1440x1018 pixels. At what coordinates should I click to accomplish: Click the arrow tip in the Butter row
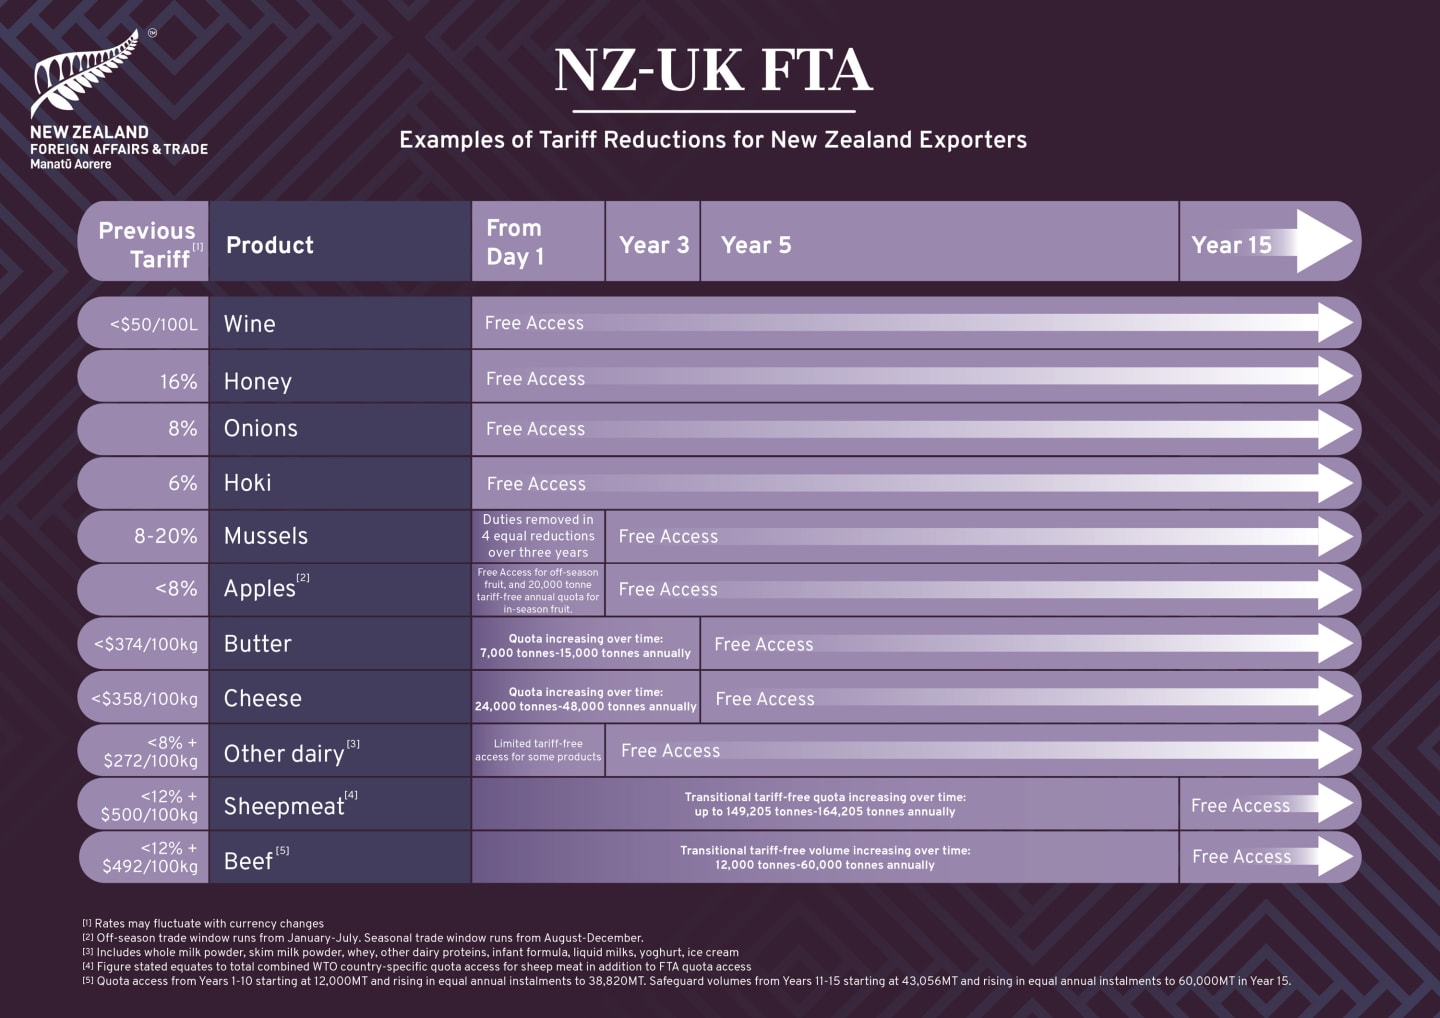coord(1335,644)
